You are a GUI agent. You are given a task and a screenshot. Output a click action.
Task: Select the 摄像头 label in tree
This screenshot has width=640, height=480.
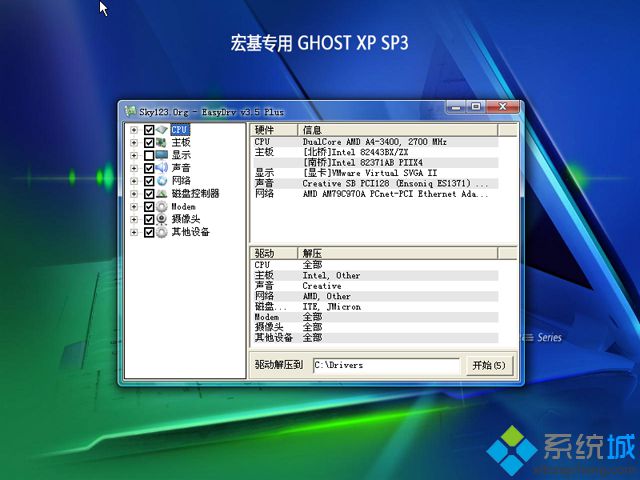186,219
